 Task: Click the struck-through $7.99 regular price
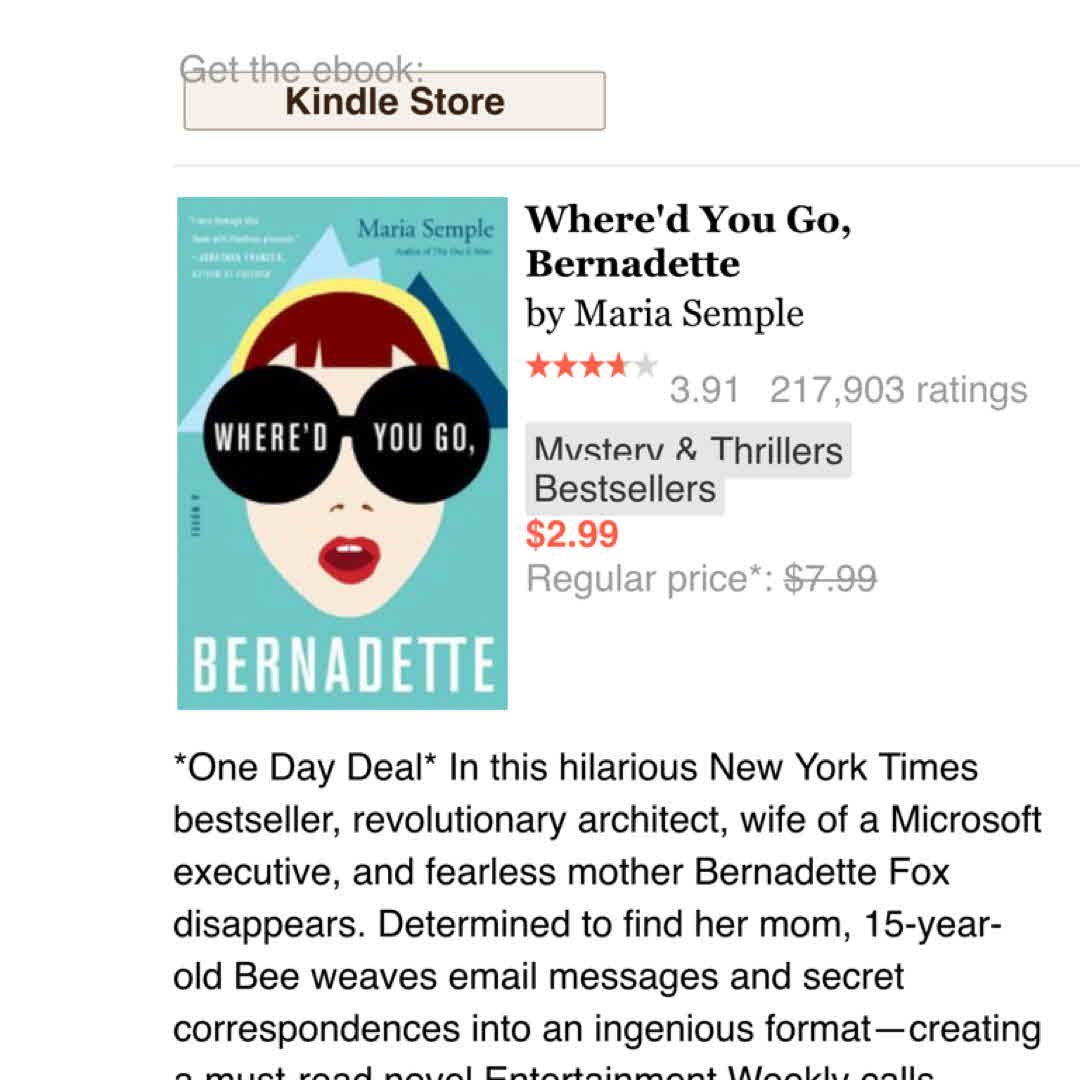[x=830, y=578]
